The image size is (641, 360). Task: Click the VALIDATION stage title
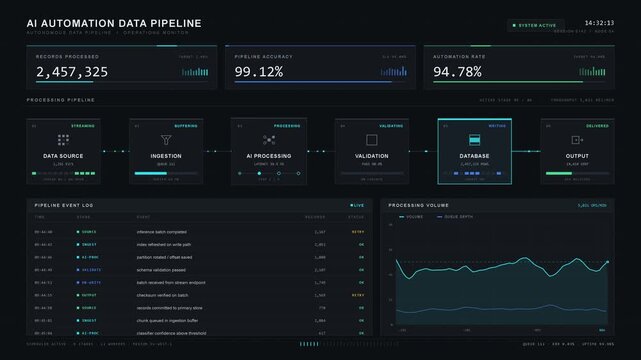coord(372,156)
